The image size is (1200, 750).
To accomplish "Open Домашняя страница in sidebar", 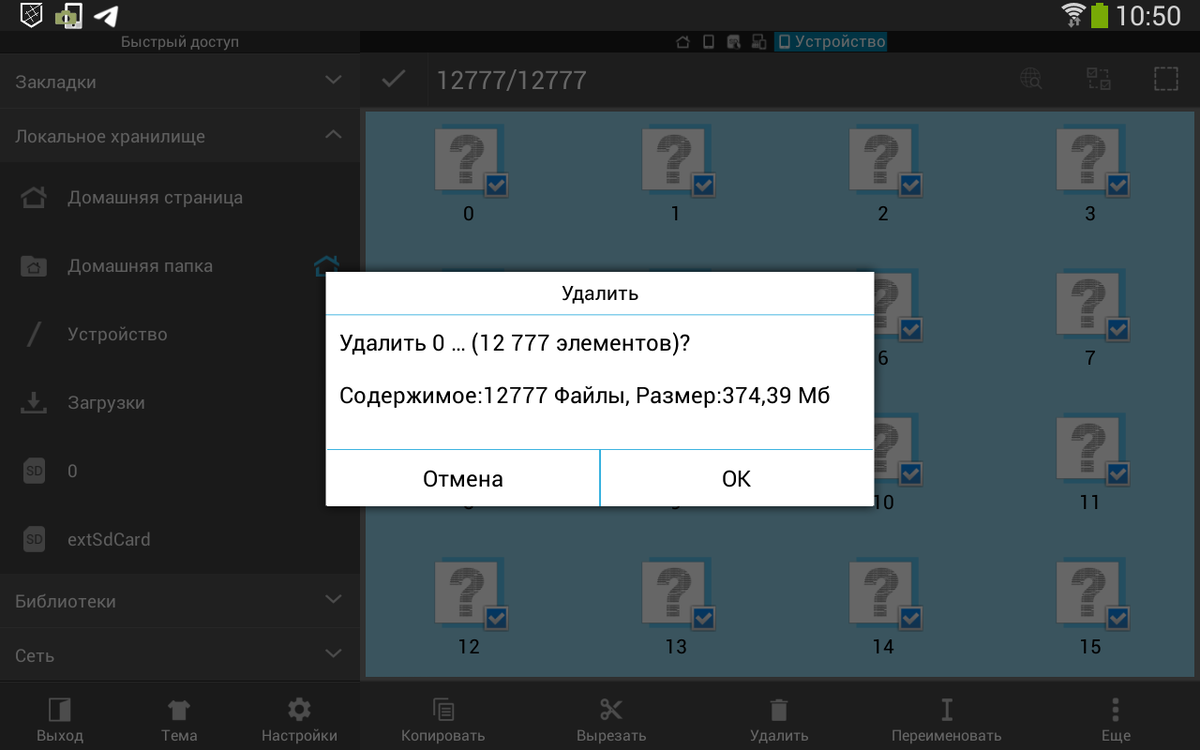I will [x=180, y=198].
